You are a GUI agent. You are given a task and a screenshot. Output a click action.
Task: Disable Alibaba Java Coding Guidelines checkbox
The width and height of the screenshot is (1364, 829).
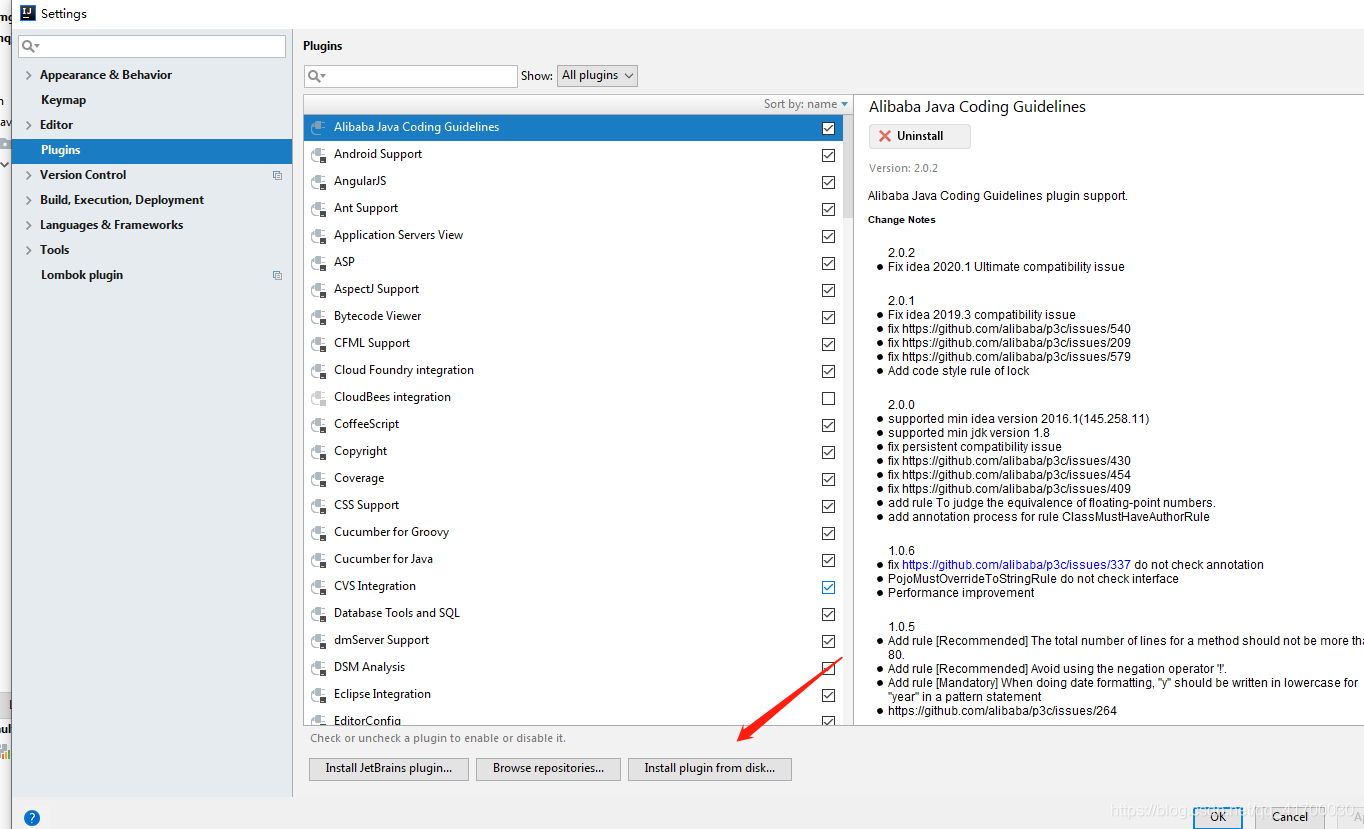pos(828,128)
